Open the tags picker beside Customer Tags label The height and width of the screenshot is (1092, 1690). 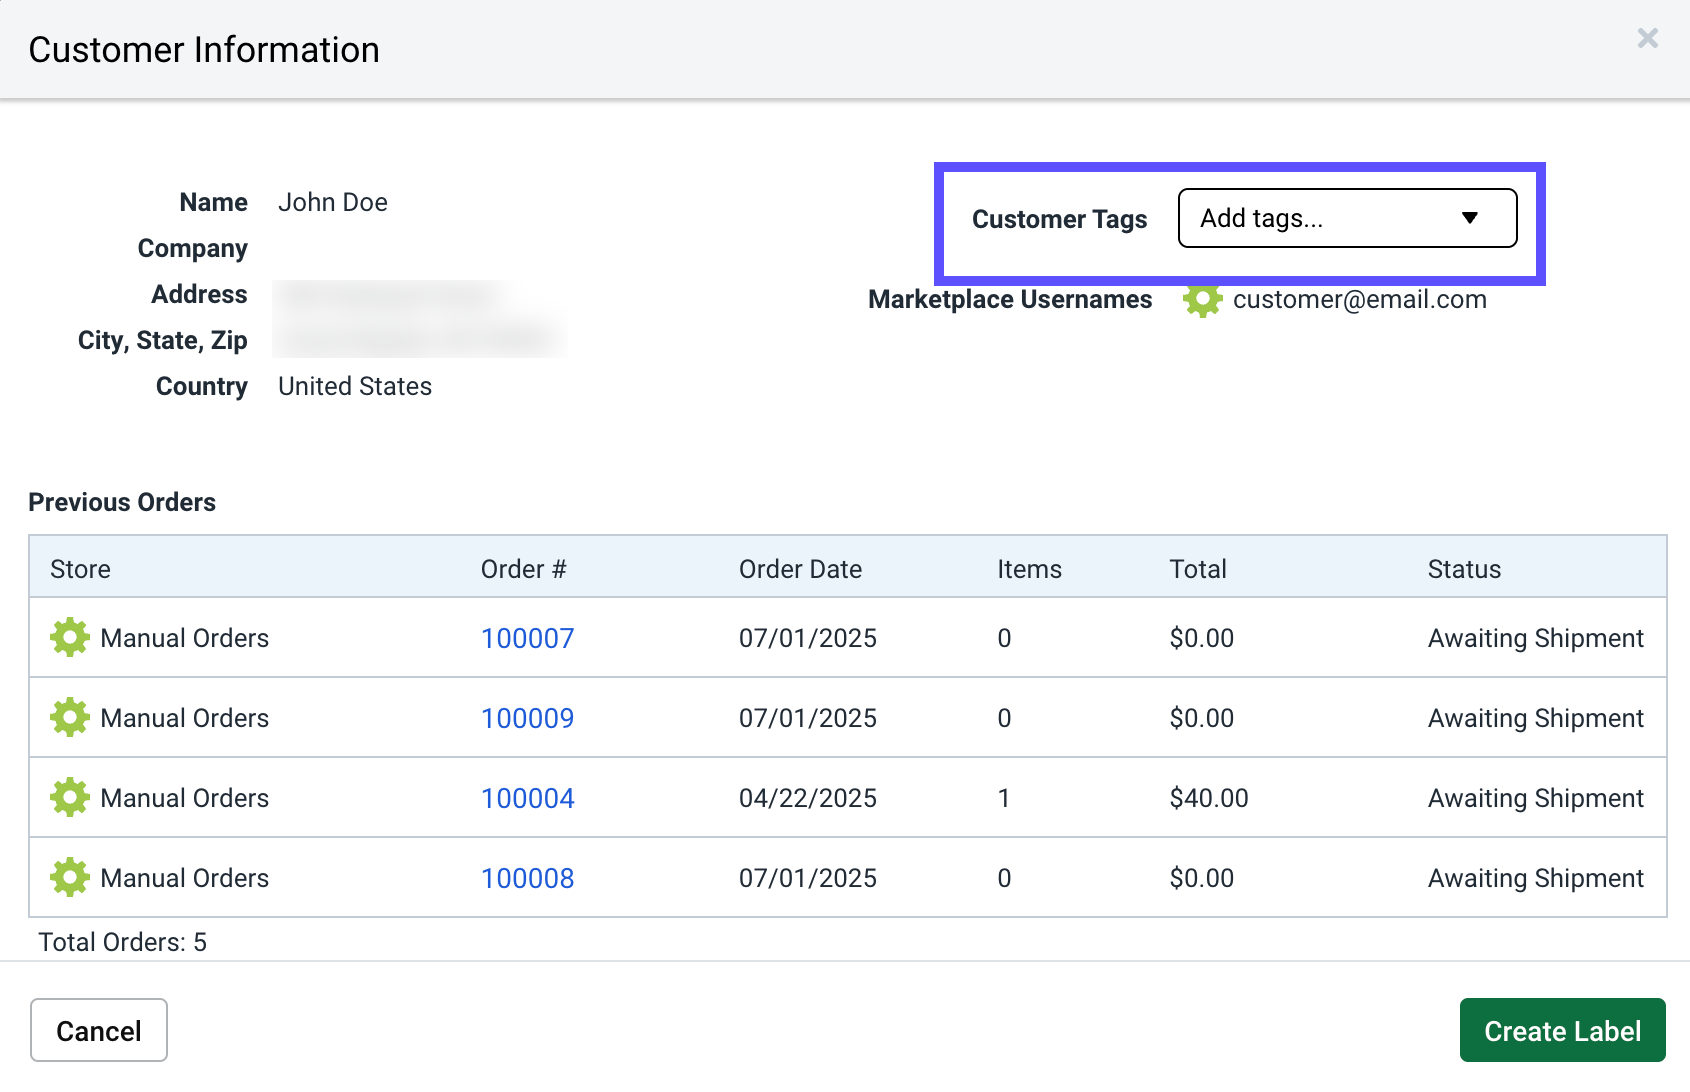(x=1346, y=218)
